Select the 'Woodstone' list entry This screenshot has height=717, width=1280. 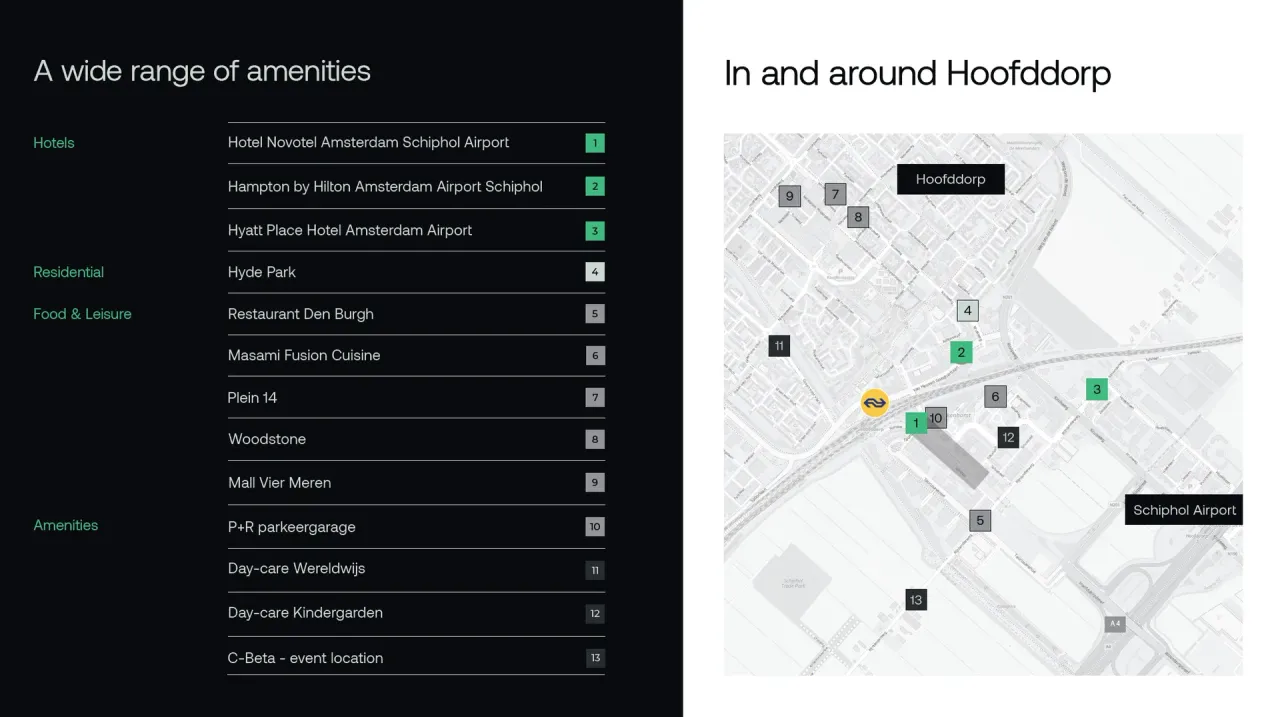click(x=267, y=439)
